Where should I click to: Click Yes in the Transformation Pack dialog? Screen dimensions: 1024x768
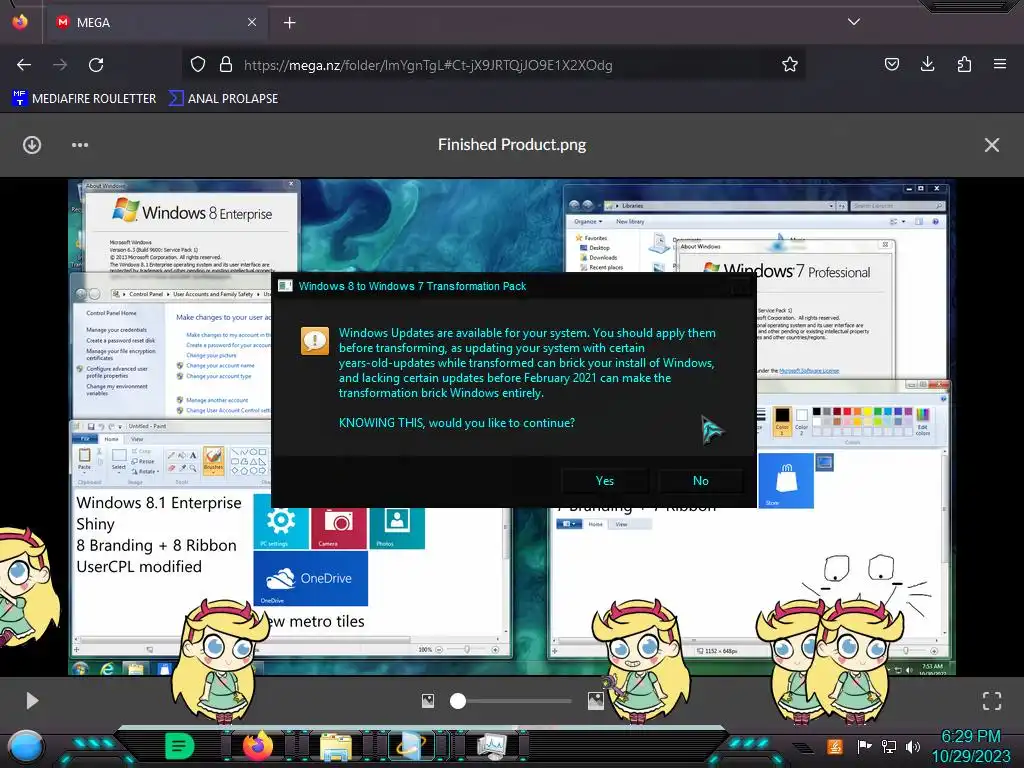605,481
